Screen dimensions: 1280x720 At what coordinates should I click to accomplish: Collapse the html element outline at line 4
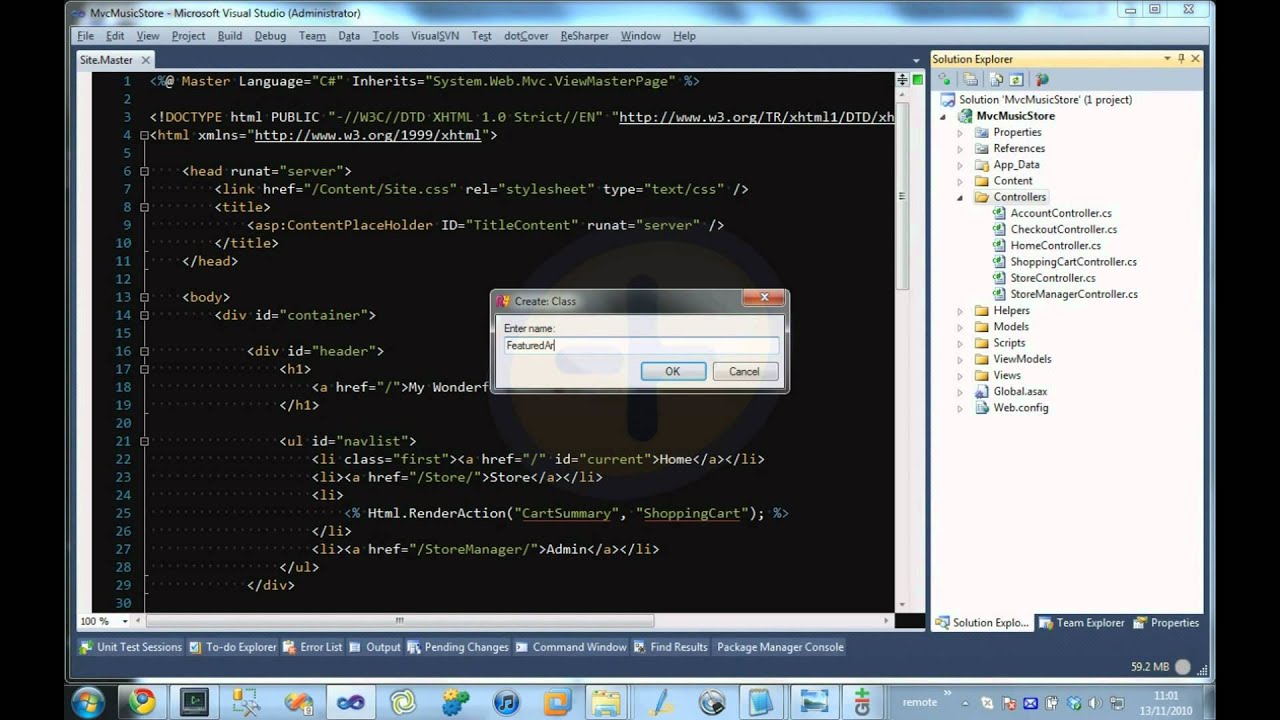144,135
